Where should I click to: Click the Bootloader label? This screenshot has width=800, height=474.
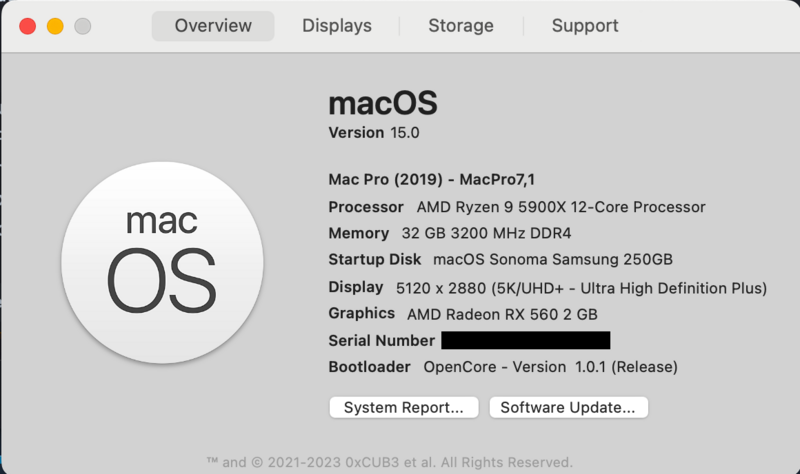[369, 367]
